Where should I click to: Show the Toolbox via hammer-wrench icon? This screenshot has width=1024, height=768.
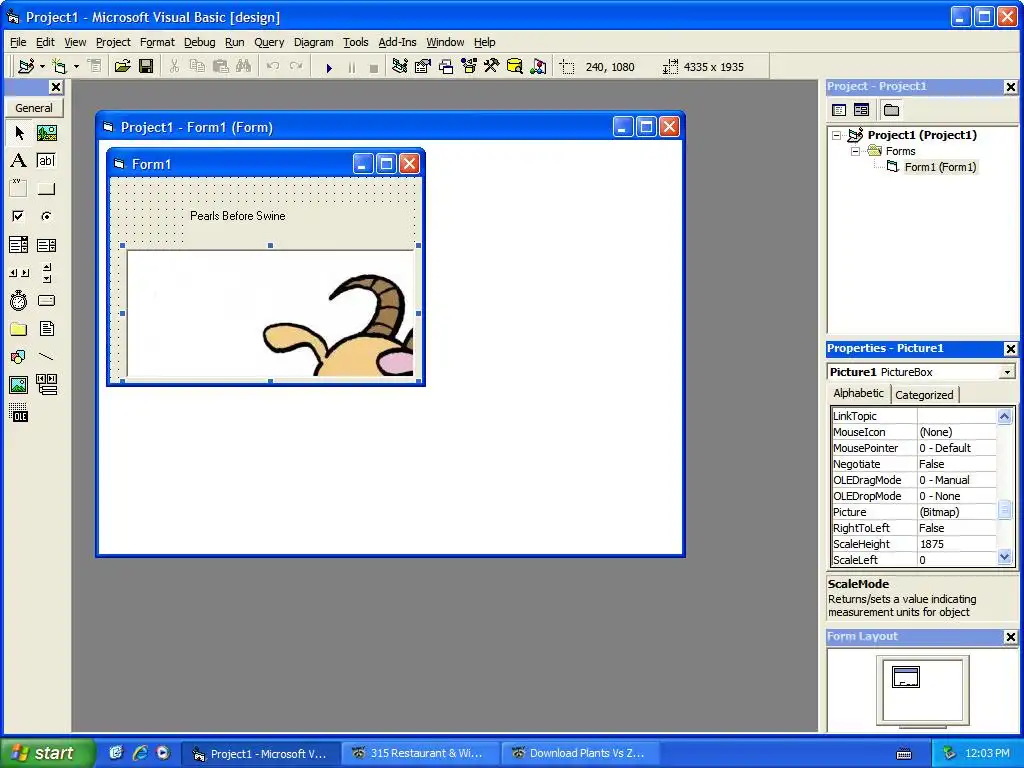tap(492, 67)
